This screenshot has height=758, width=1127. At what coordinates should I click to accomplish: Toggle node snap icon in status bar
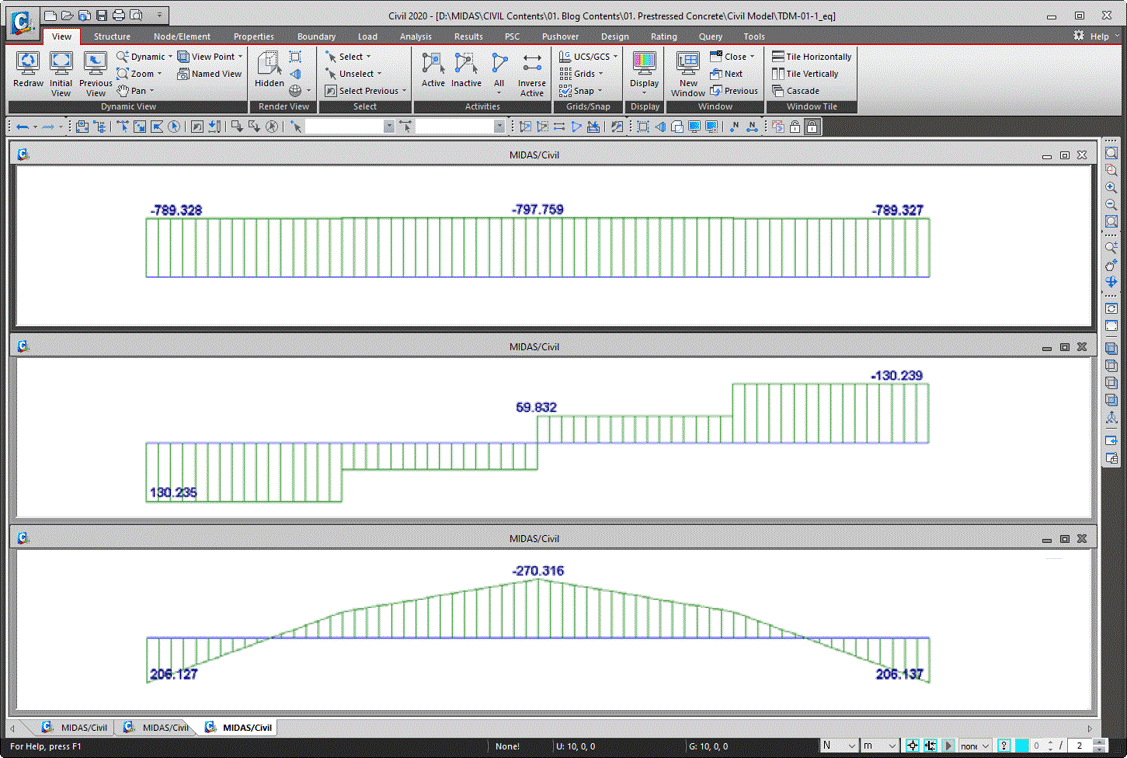(x=911, y=745)
